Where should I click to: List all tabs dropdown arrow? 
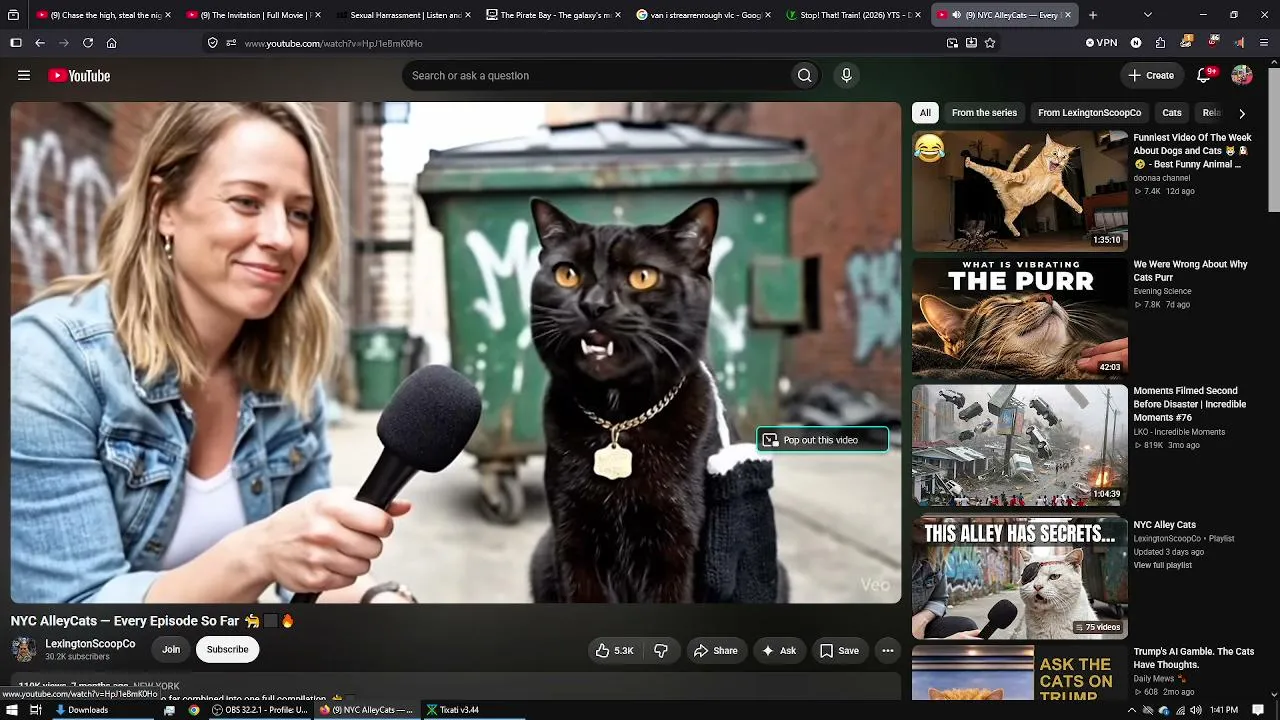tap(1147, 15)
